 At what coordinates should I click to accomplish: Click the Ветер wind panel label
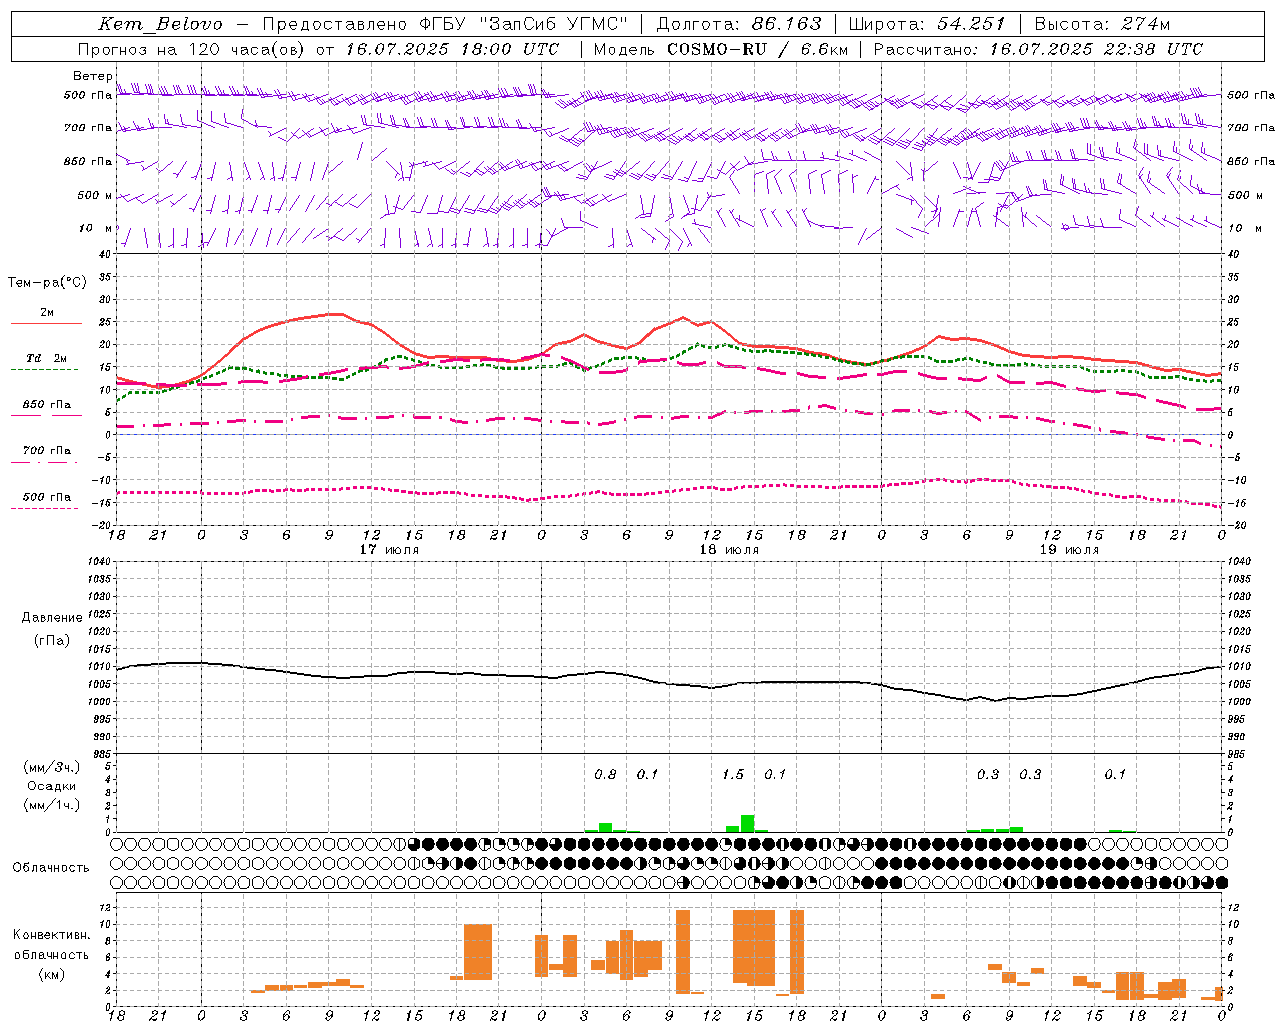click(93, 76)
